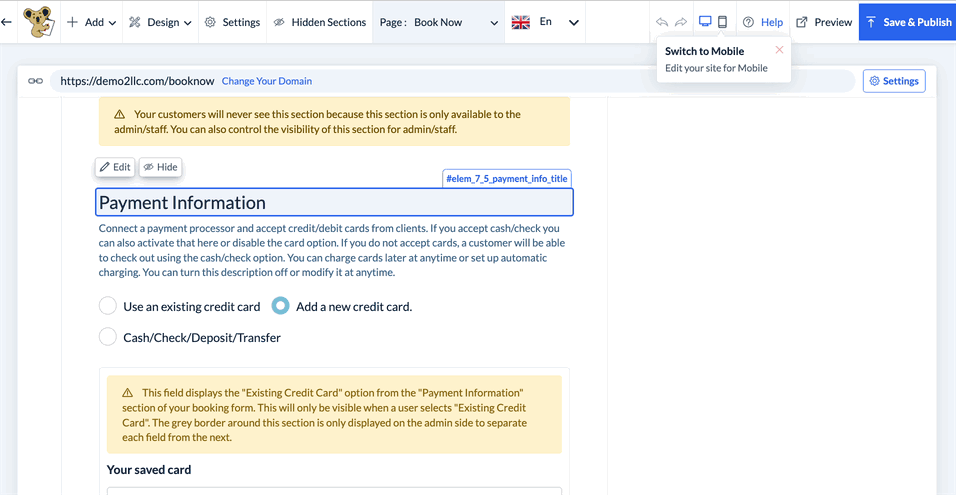
Task: Click the back arrow icon
Action: (x=7, y=22)
